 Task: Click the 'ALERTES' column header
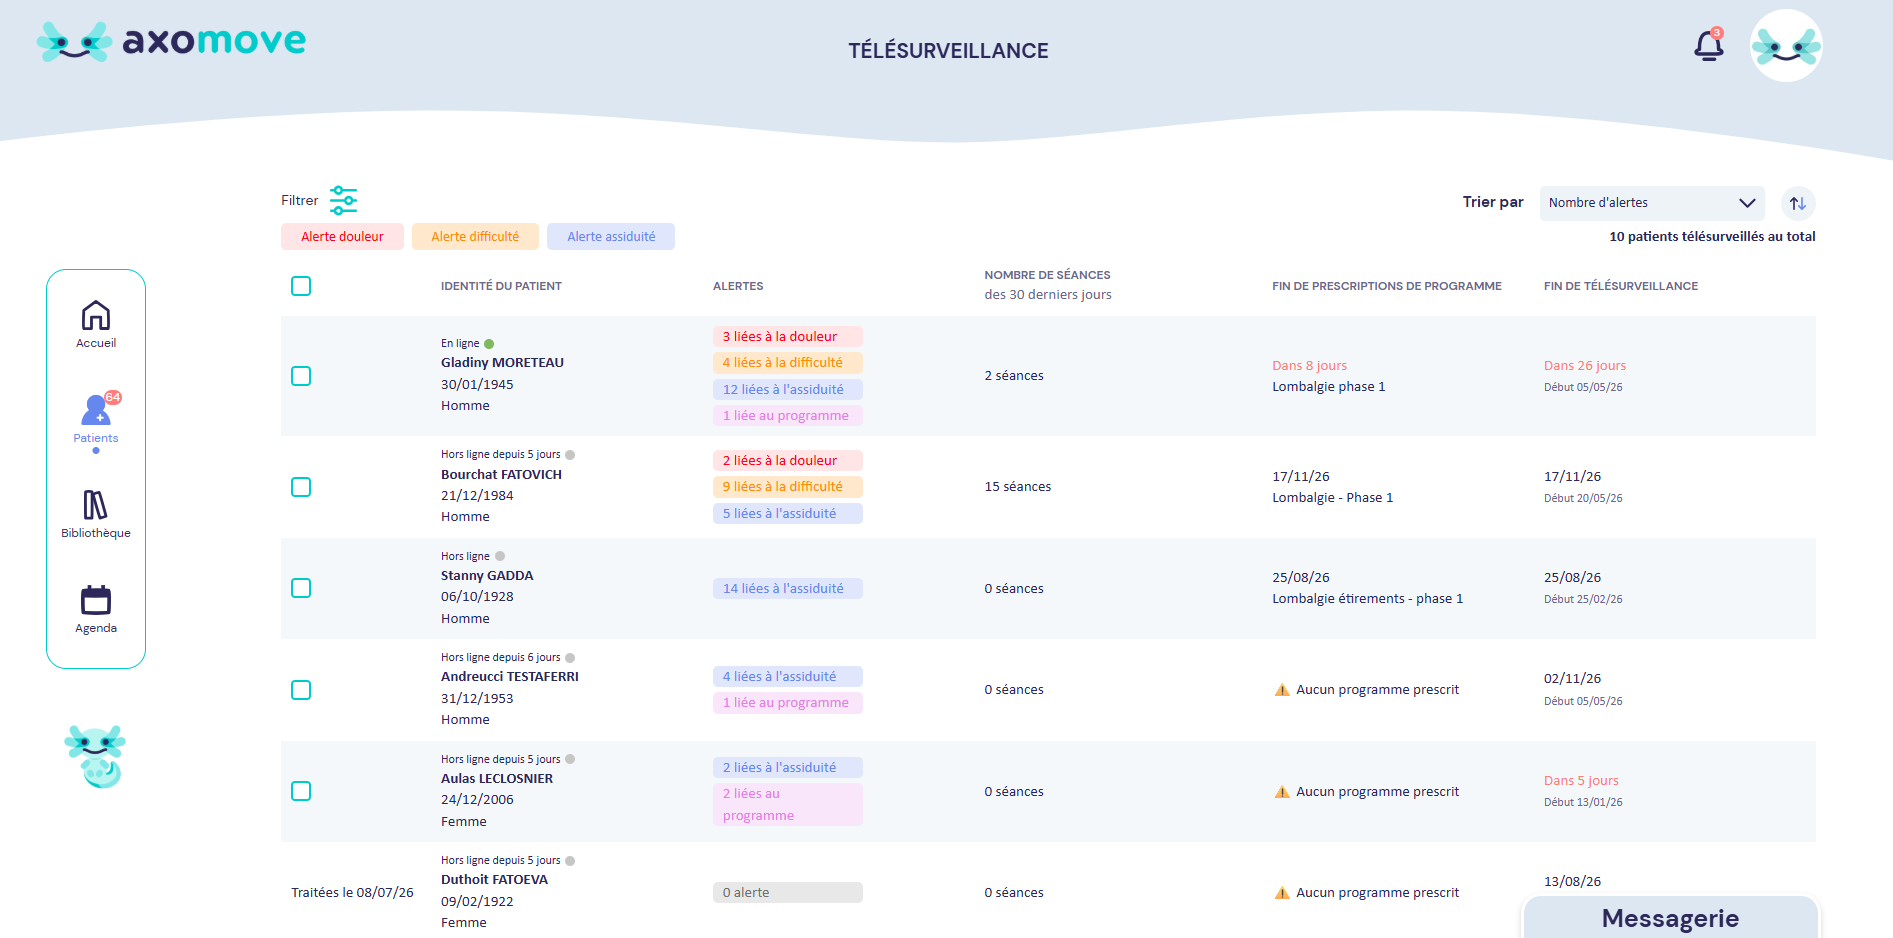(x=738, y=286)
